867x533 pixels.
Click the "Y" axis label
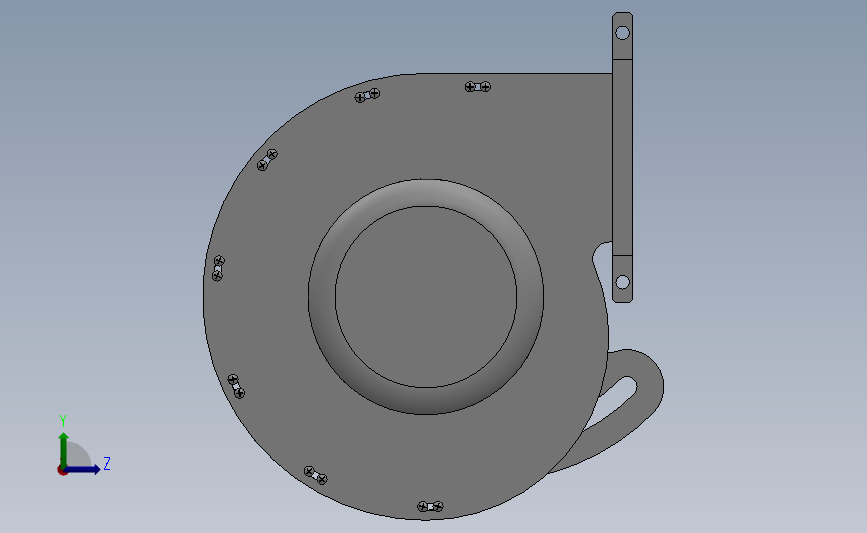63,421
